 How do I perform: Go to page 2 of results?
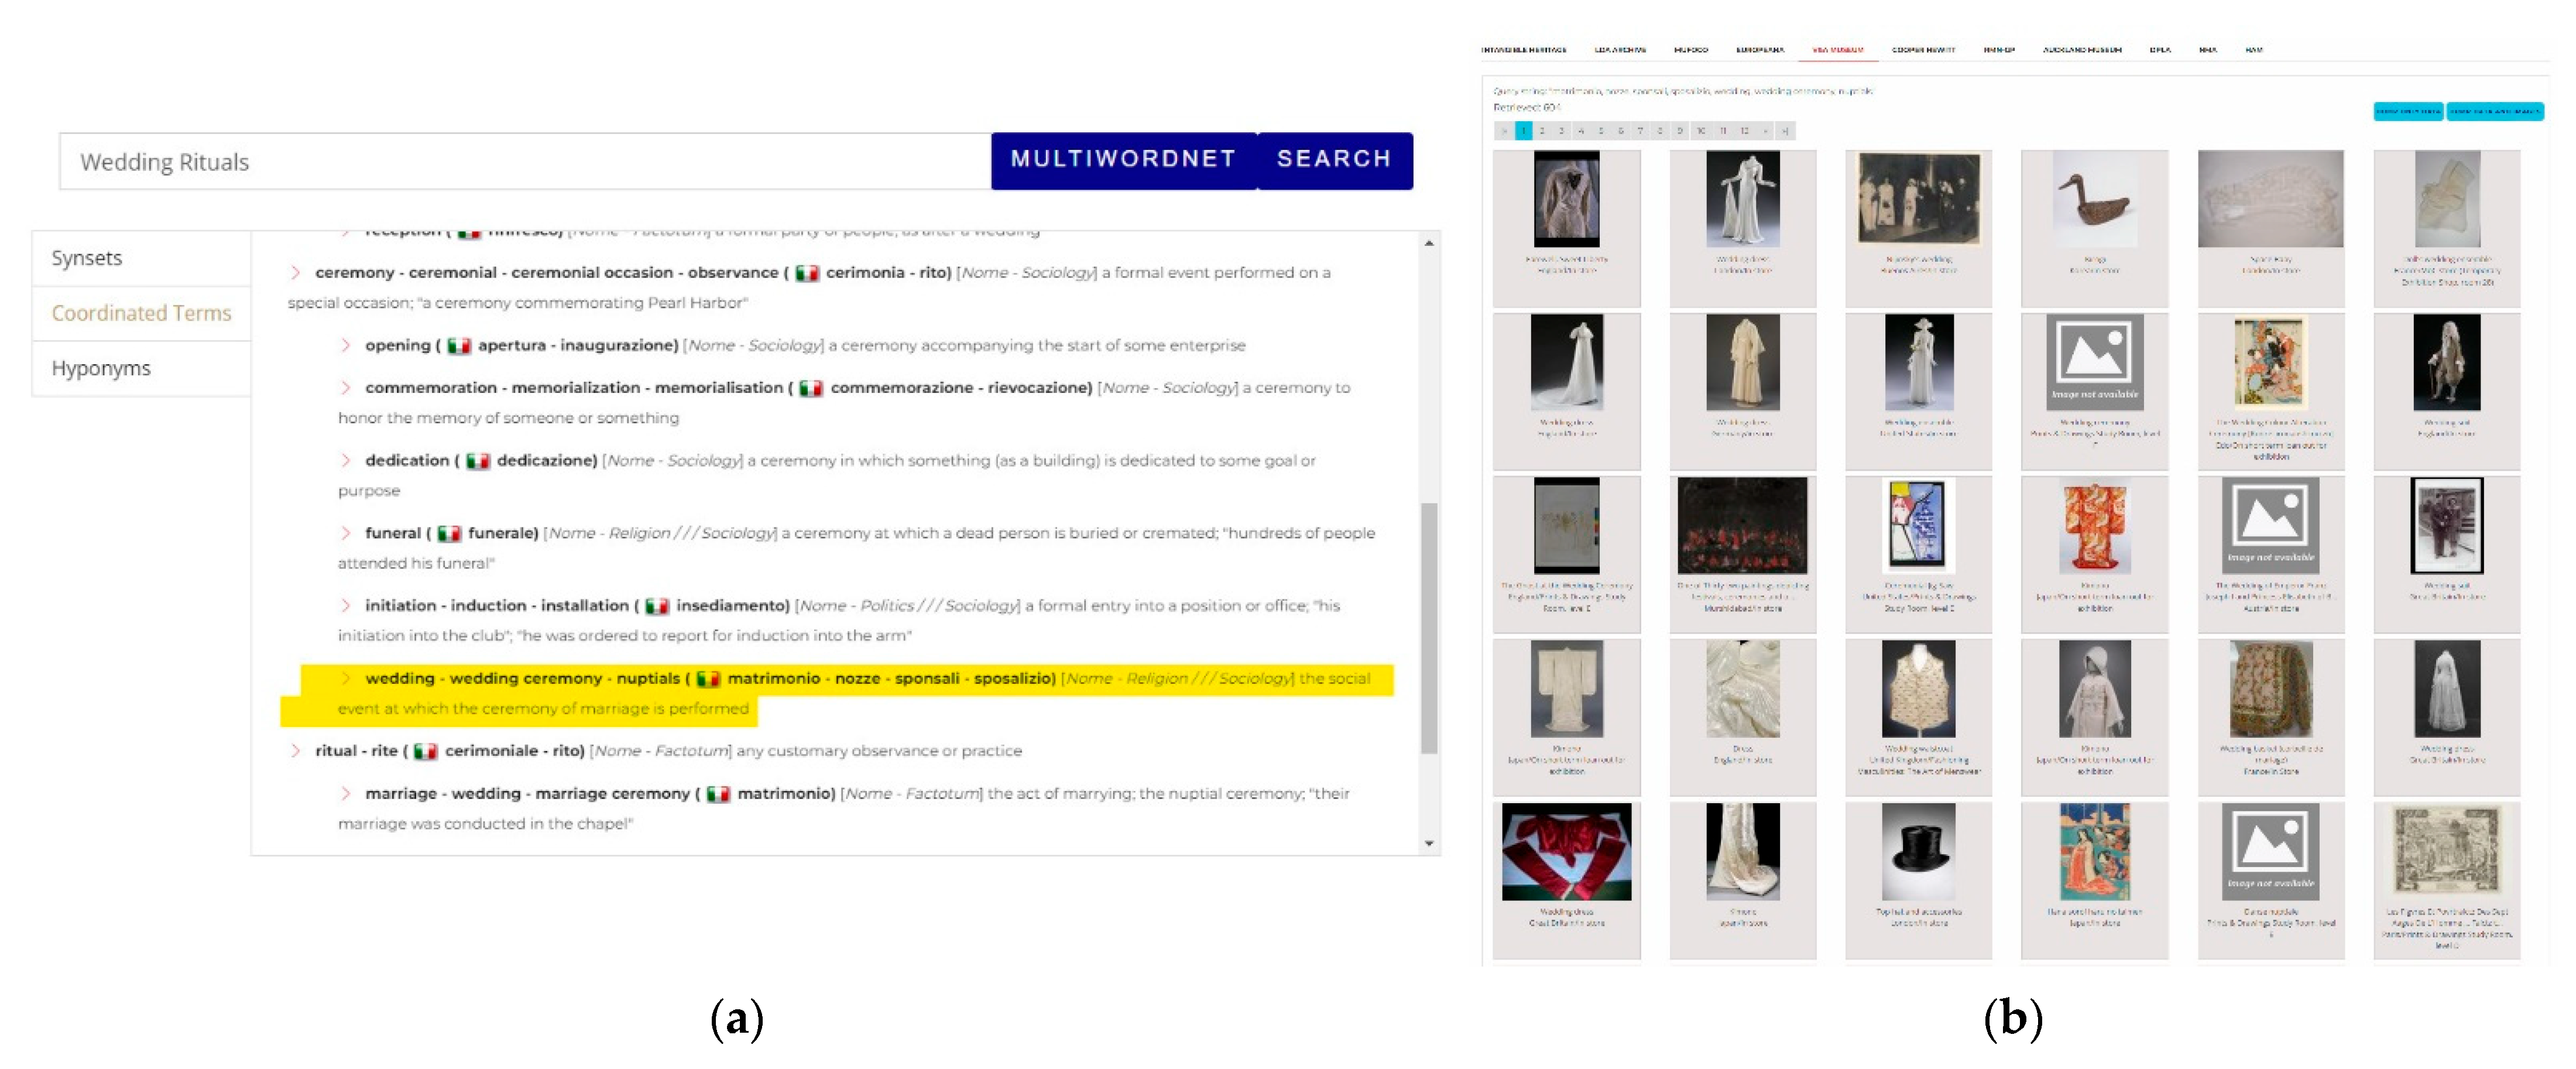pyautogui.click(x=1542, y=131)
